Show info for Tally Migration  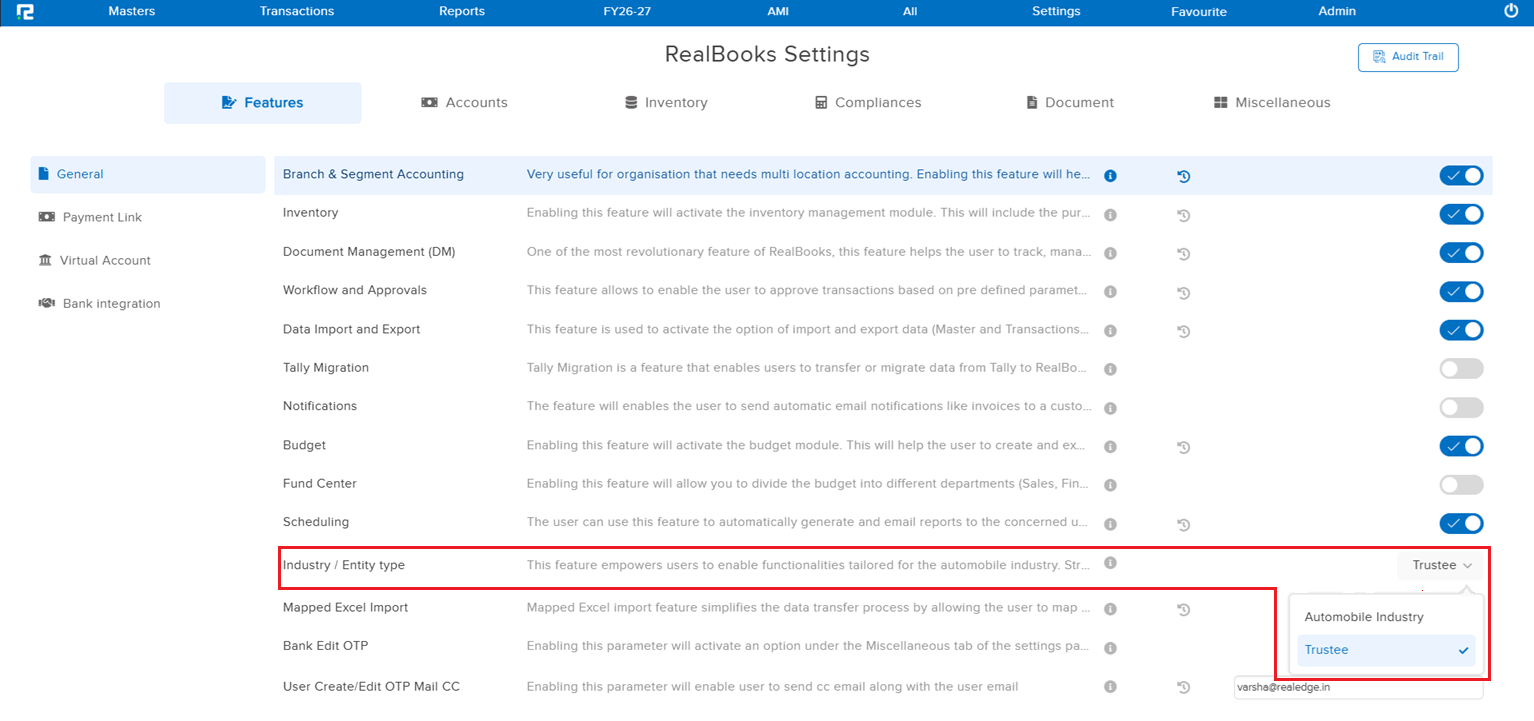[1110, 369]
